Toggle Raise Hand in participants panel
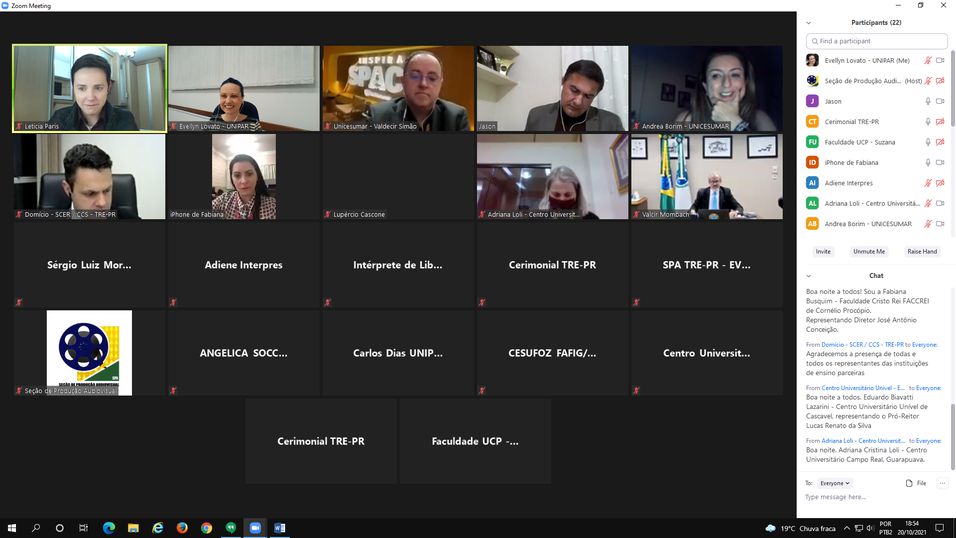The image size is (956, 538). (922, 251)
